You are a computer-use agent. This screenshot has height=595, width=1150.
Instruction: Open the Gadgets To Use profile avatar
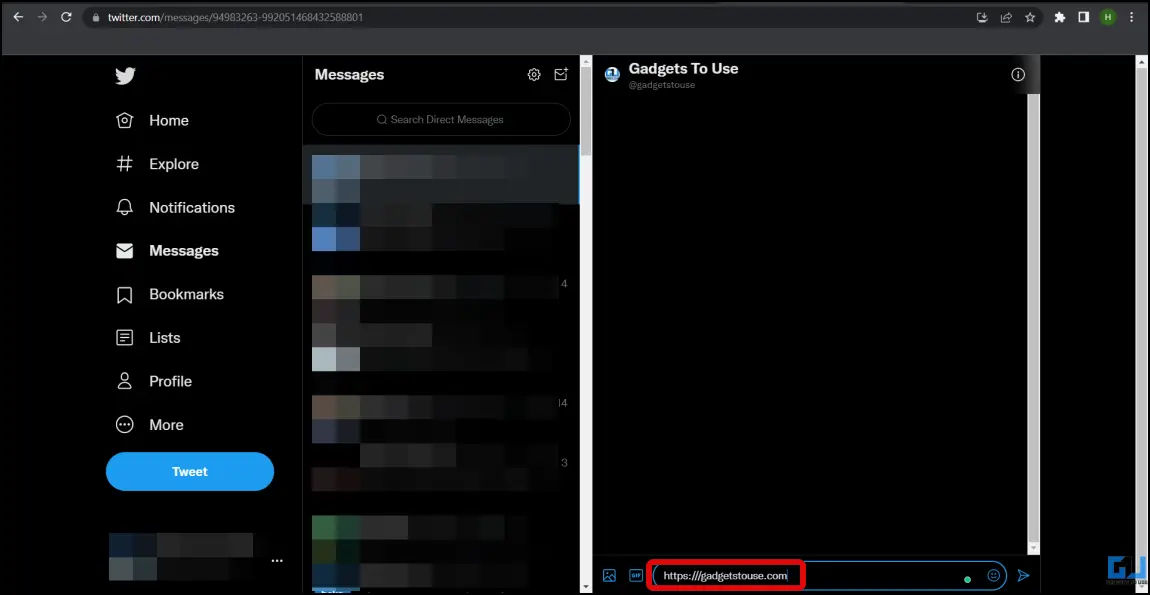click(612, 74)
